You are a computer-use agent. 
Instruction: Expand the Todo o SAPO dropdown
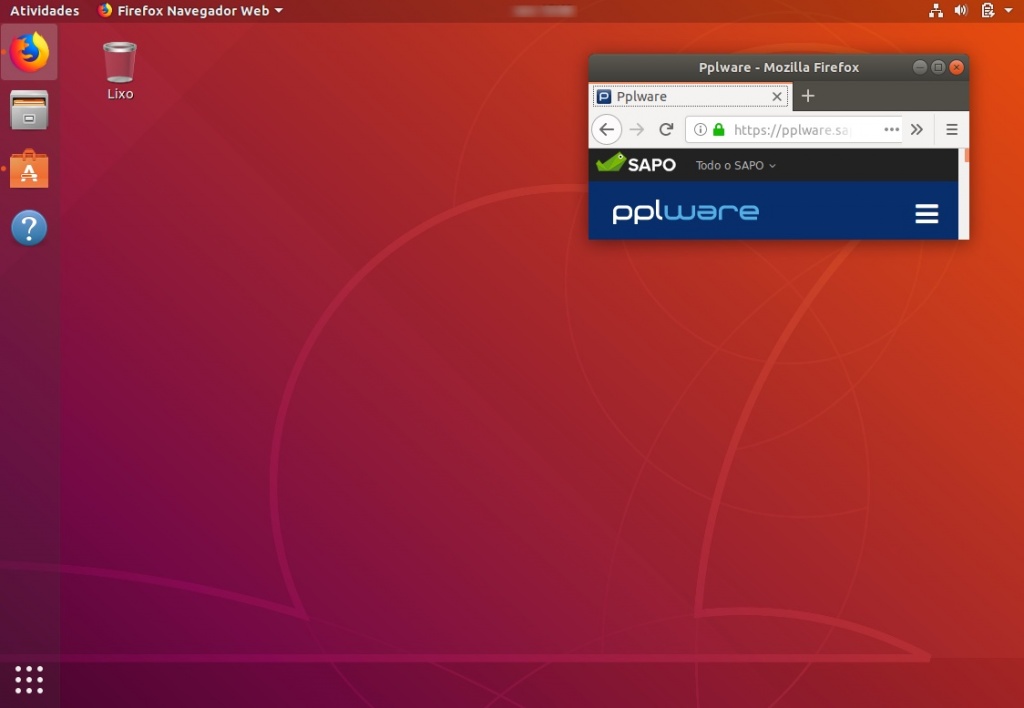tap(734, 165)
